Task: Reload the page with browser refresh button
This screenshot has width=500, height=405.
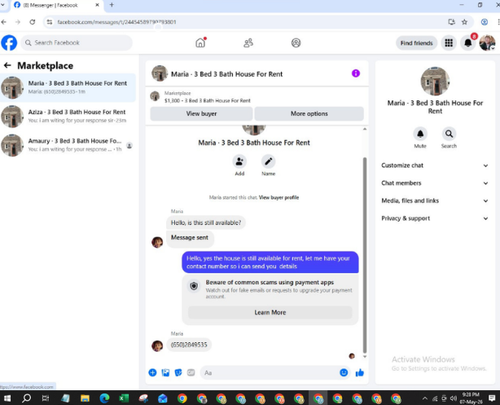Action: click(32, 22)
